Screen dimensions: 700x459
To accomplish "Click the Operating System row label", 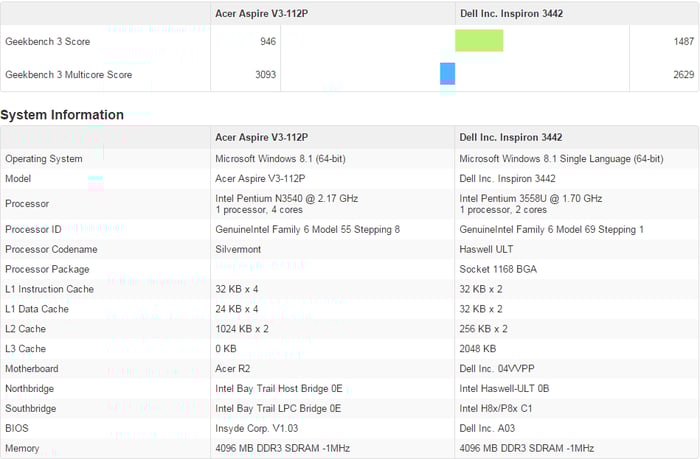I will click(x=44, y=159).
